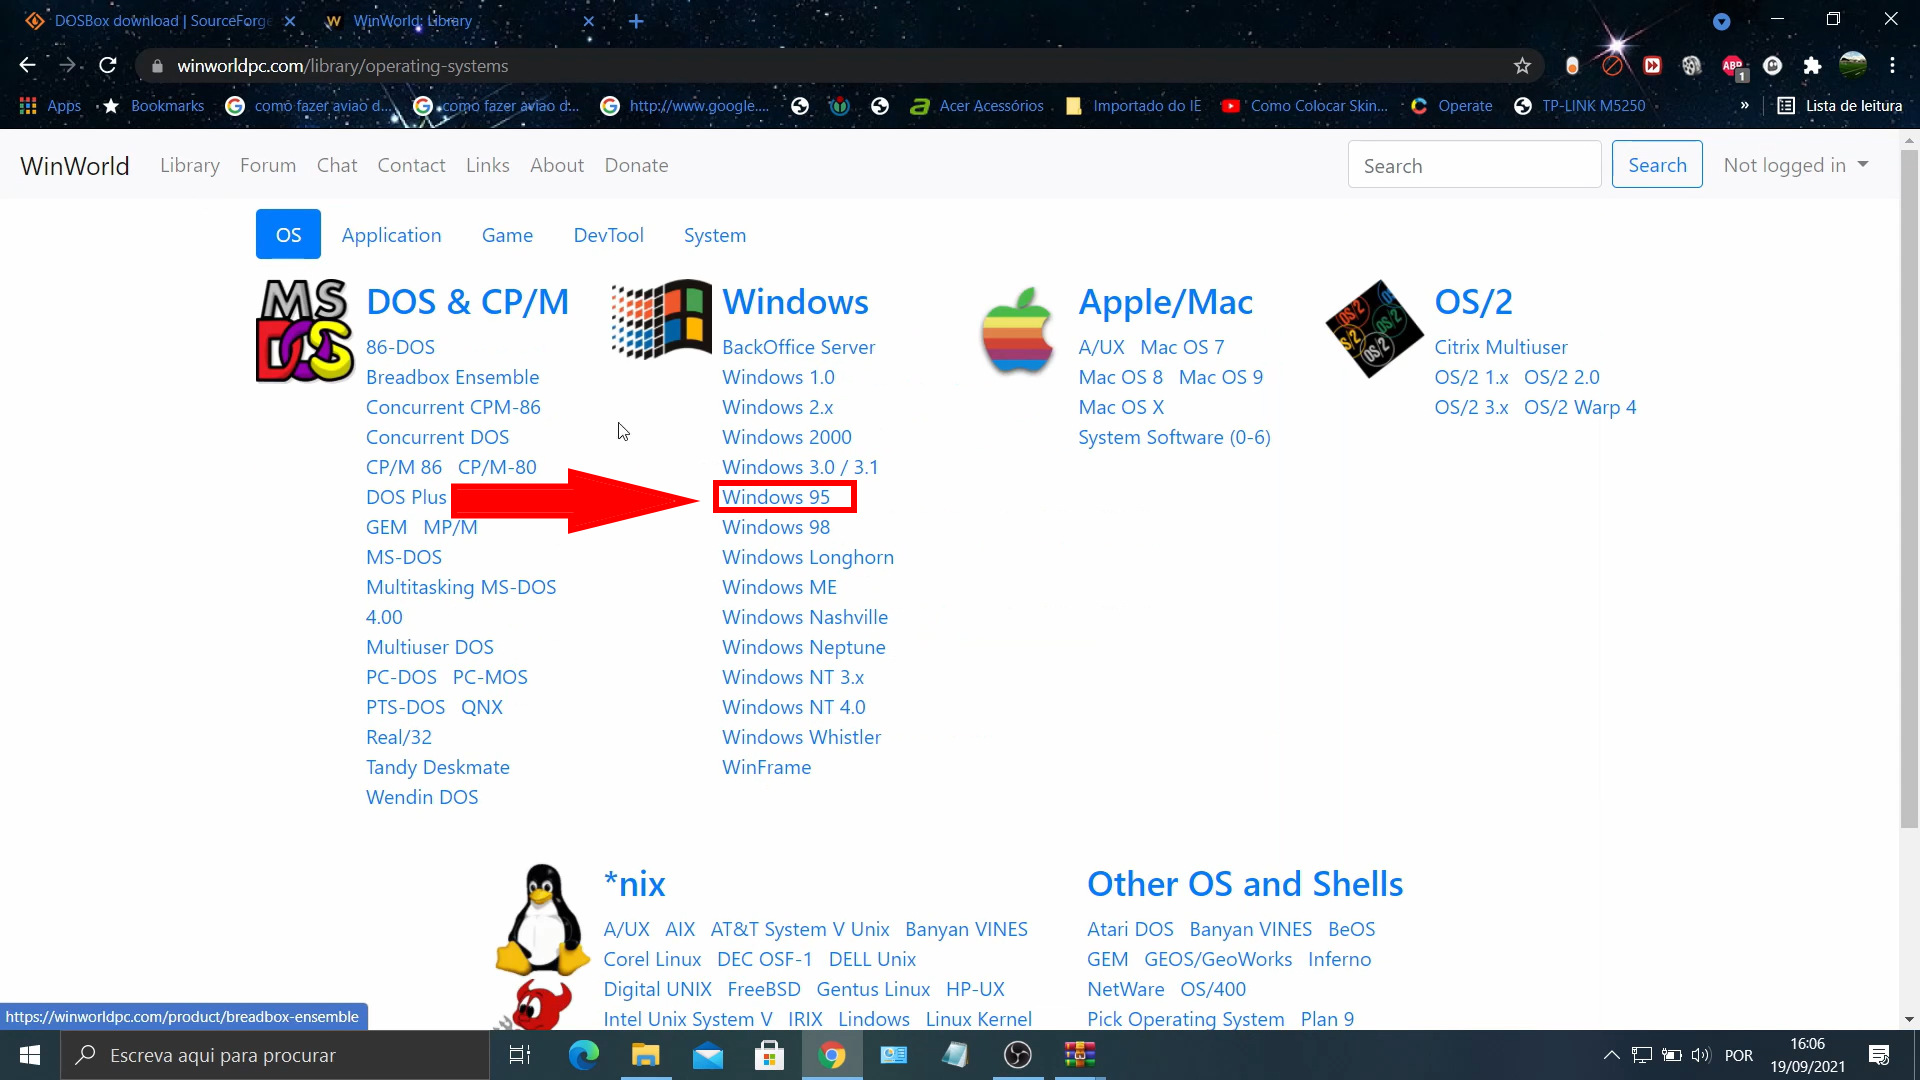Open the OS/2 Warp 4 link
This screenshot has width=1920, height=1080.
pos(1580,407)
